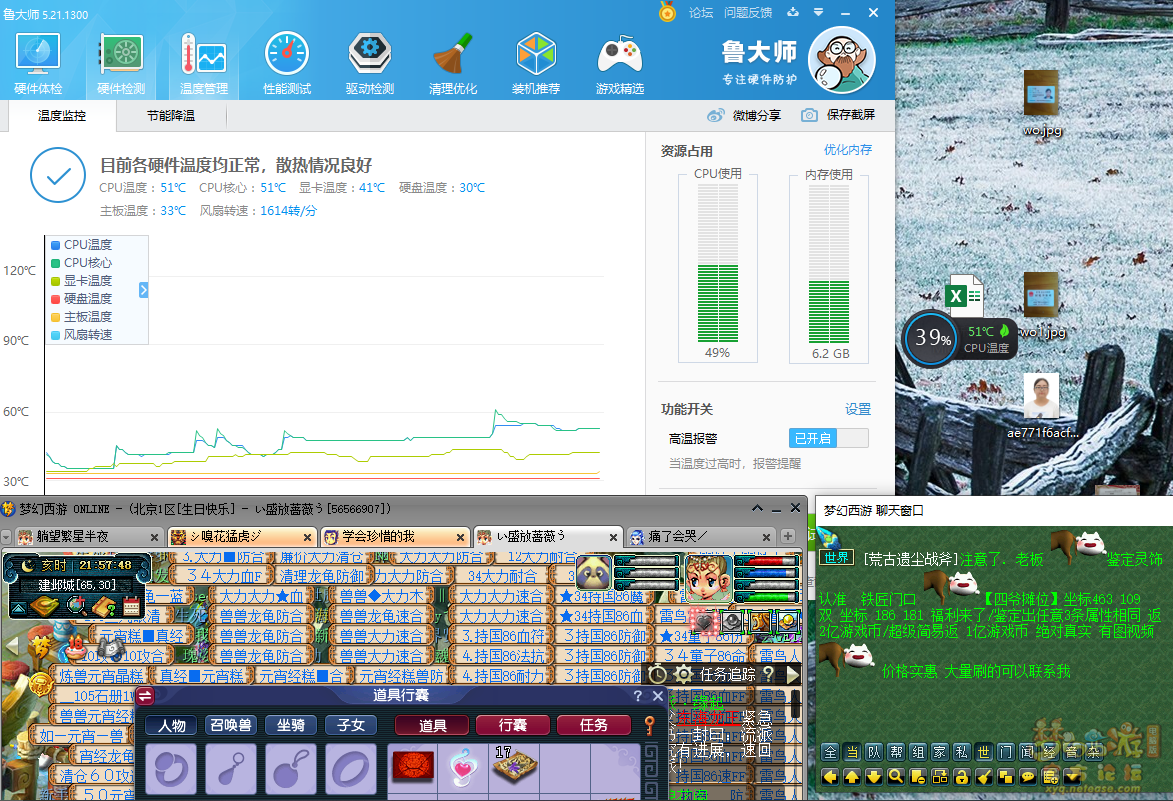This screenshot has width=1173, height=801.
Task: Click the yellow down arrow in chat window
Action: point(874,776)
